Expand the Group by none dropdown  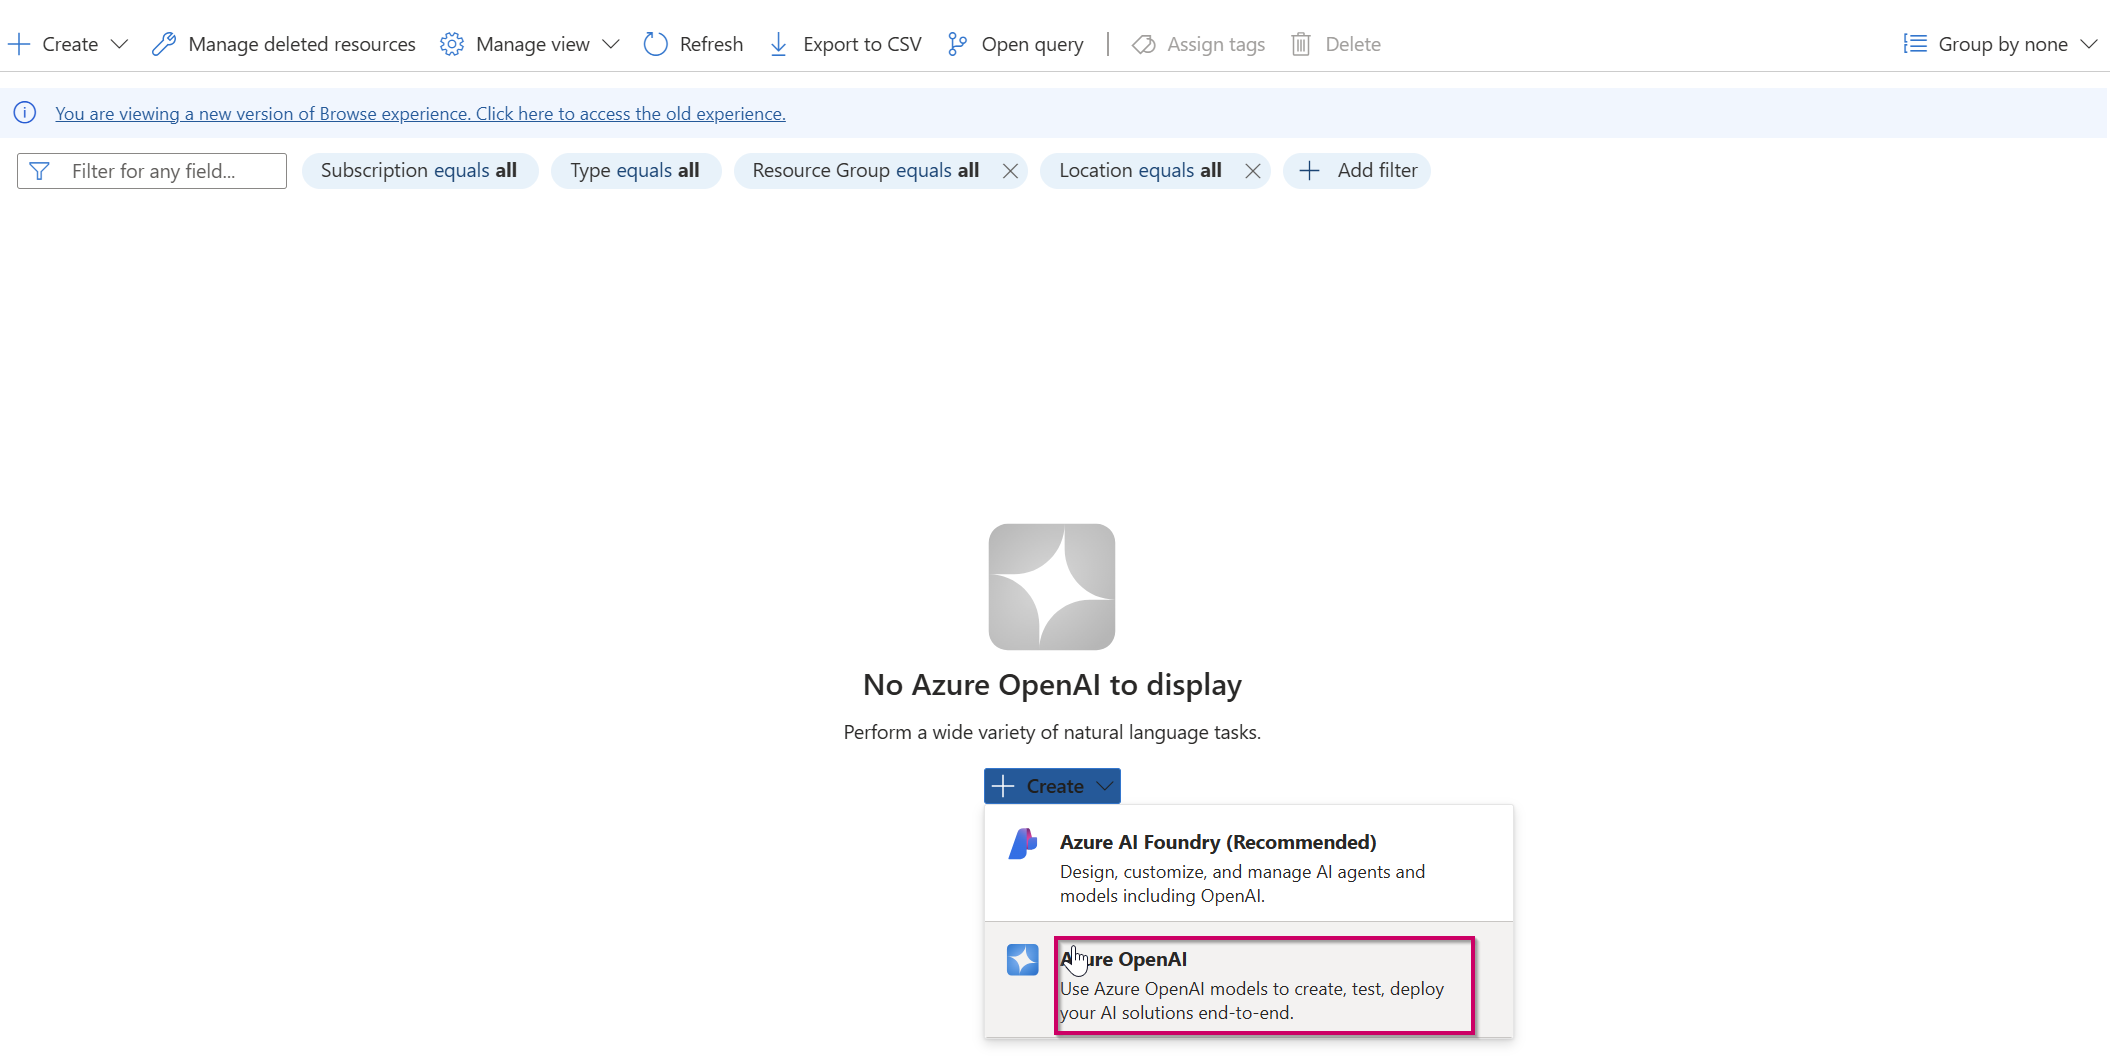point(2000,44)
